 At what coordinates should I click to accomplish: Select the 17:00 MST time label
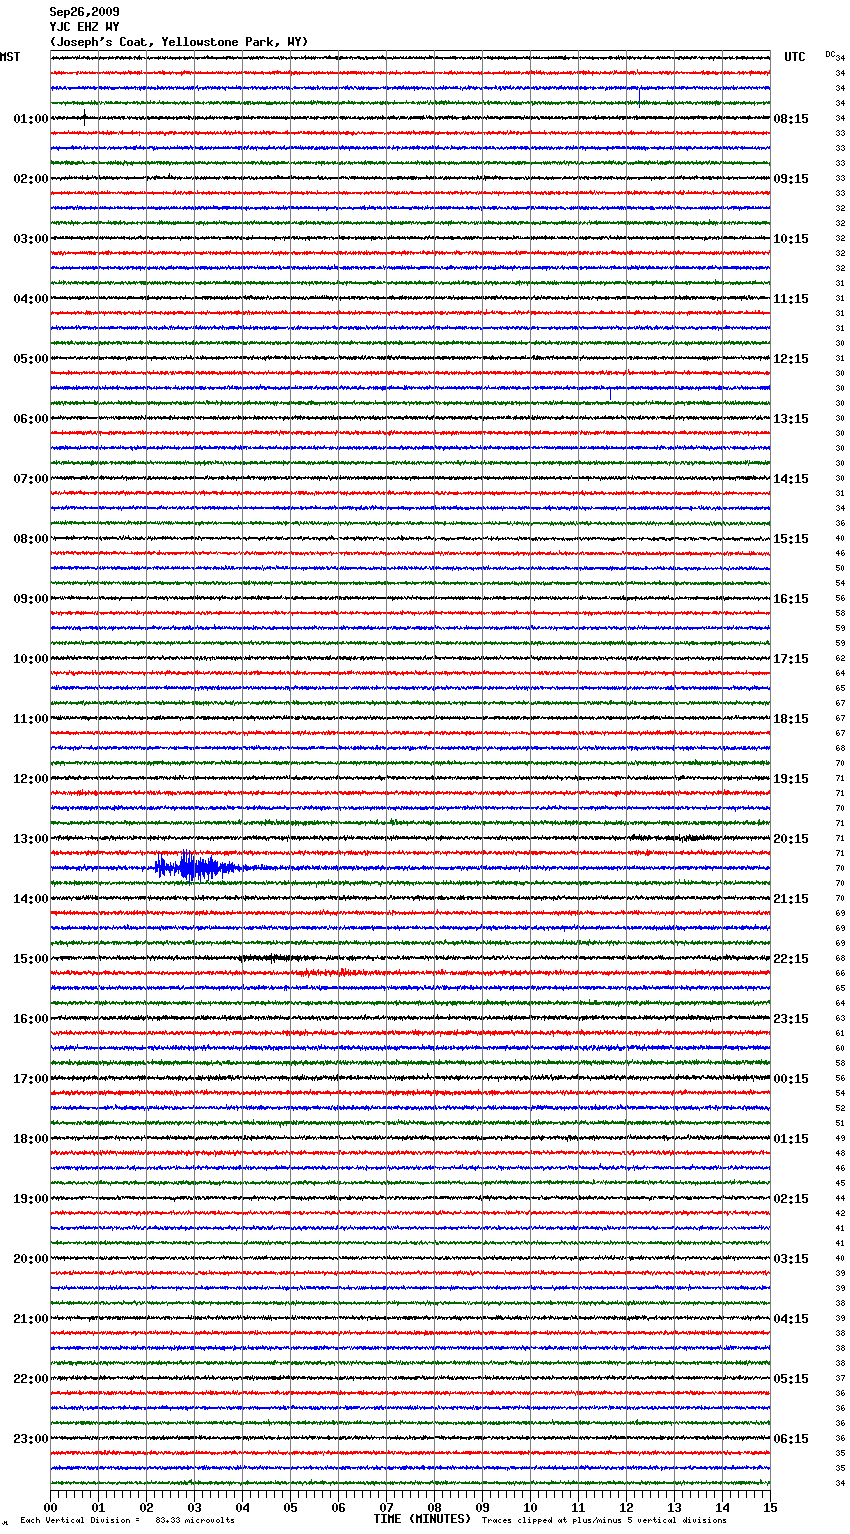pos(31,1079)
